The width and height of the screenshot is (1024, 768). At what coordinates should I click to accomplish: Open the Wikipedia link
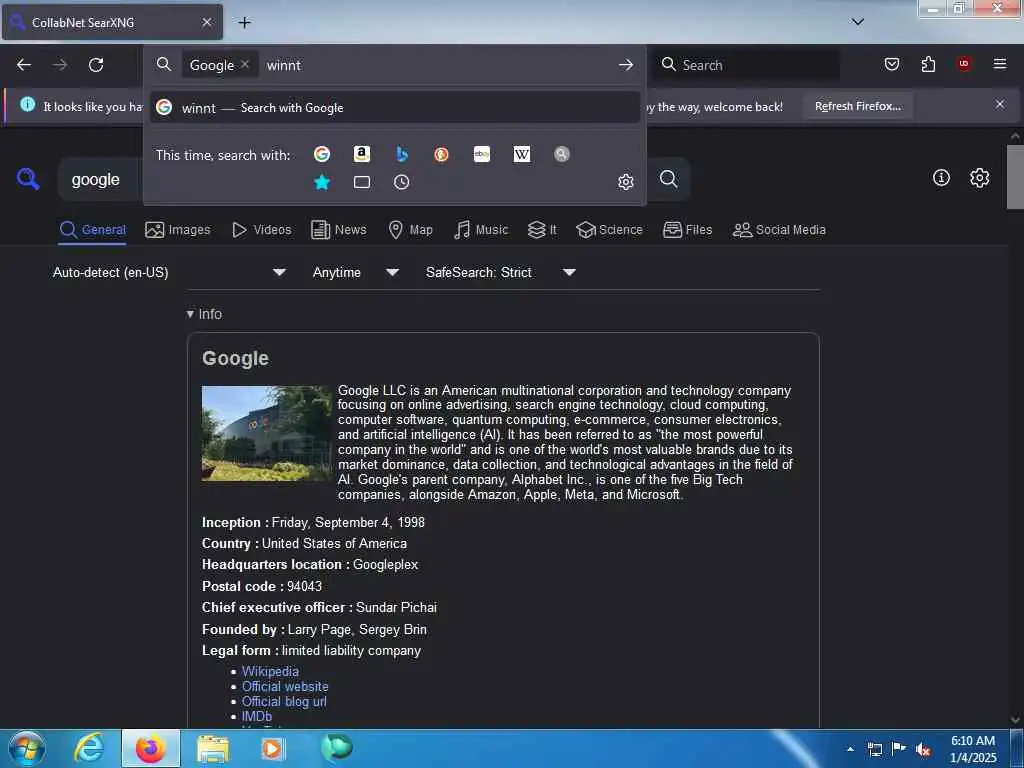(x=270, y=671)
